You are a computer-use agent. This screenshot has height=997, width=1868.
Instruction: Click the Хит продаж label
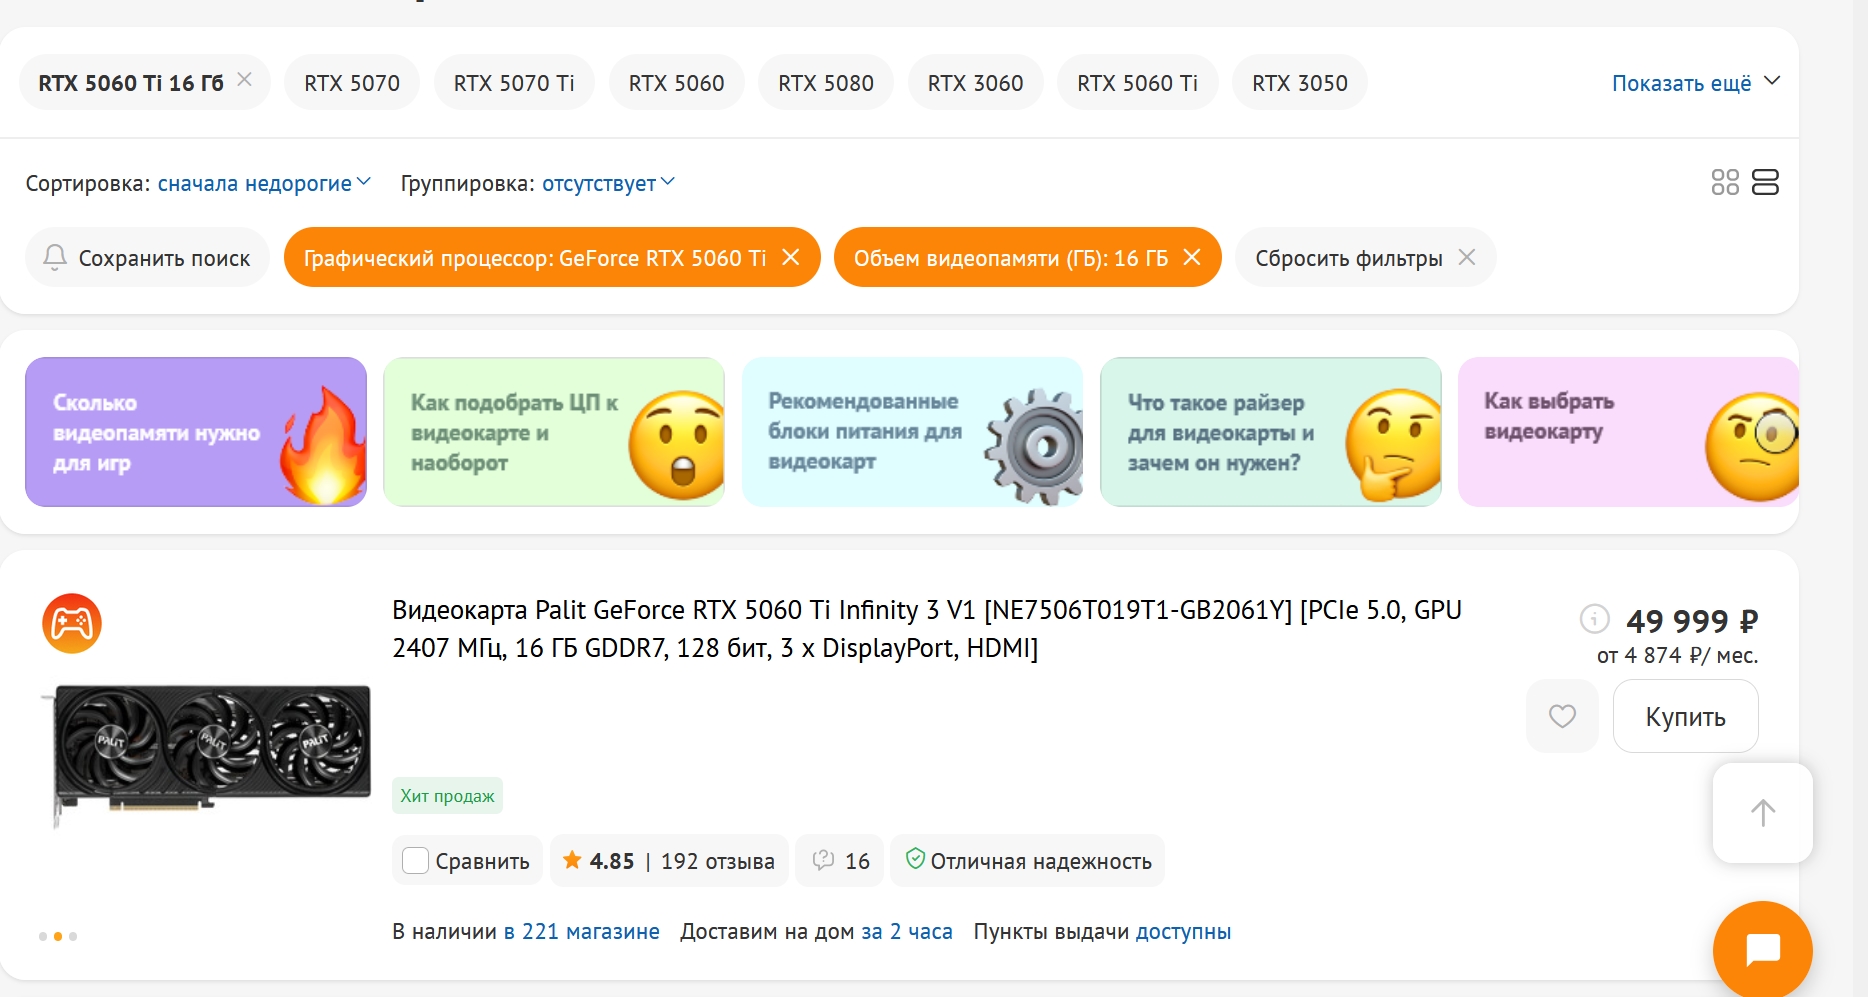click(447, 796)
